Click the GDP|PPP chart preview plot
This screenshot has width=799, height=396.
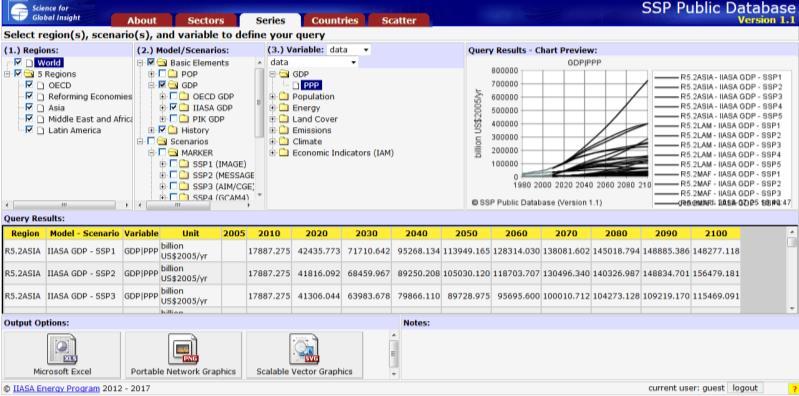pos(584,124)
